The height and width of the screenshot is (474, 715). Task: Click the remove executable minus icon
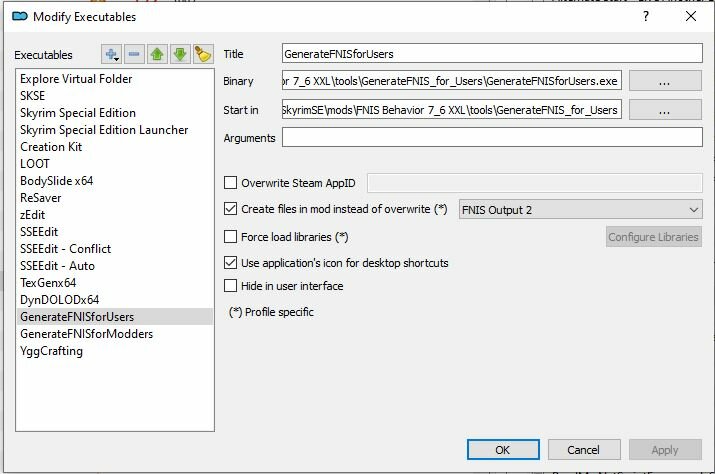click(x=134, y=54)
